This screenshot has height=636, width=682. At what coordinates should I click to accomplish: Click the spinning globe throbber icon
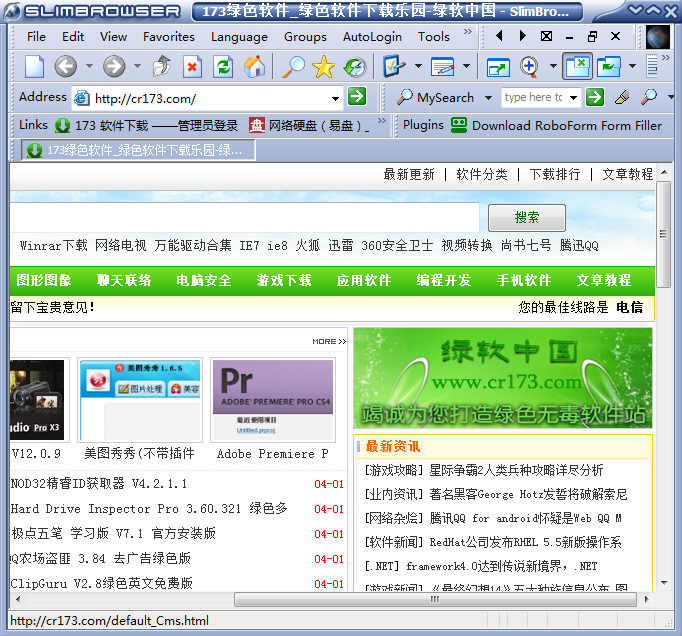pos(658,37)
